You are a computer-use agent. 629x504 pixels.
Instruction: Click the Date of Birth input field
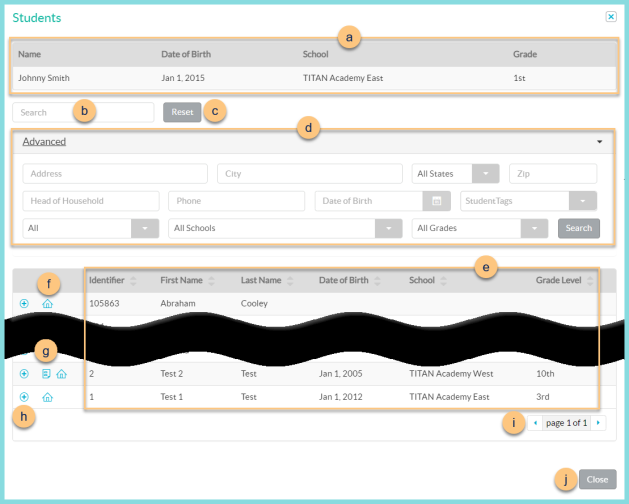(369, 201)
